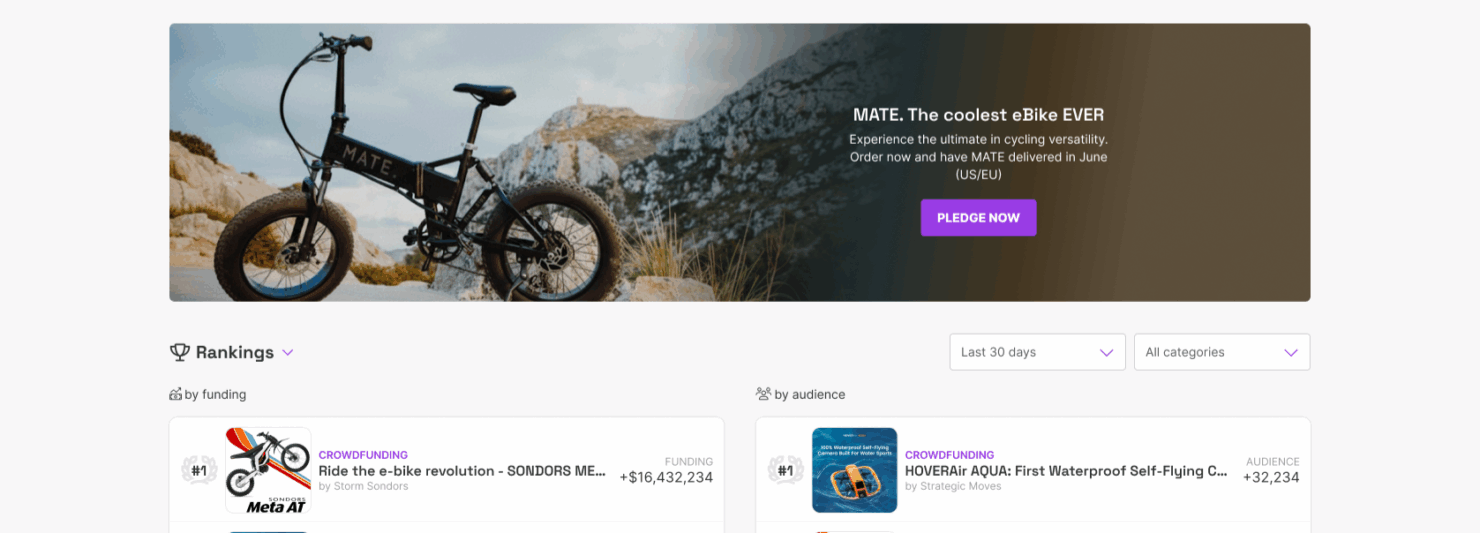Click the PLEDGE NOW button

[x=978, y=218]
